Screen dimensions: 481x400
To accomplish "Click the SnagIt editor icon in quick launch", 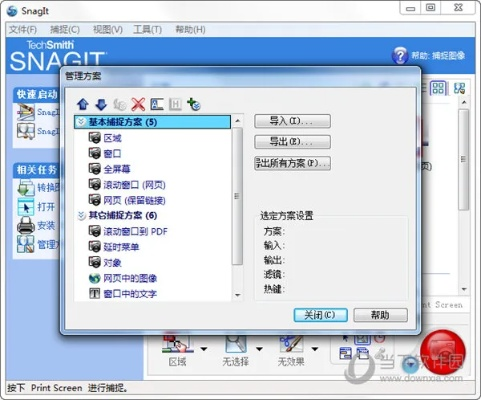I will coord(26,112).
